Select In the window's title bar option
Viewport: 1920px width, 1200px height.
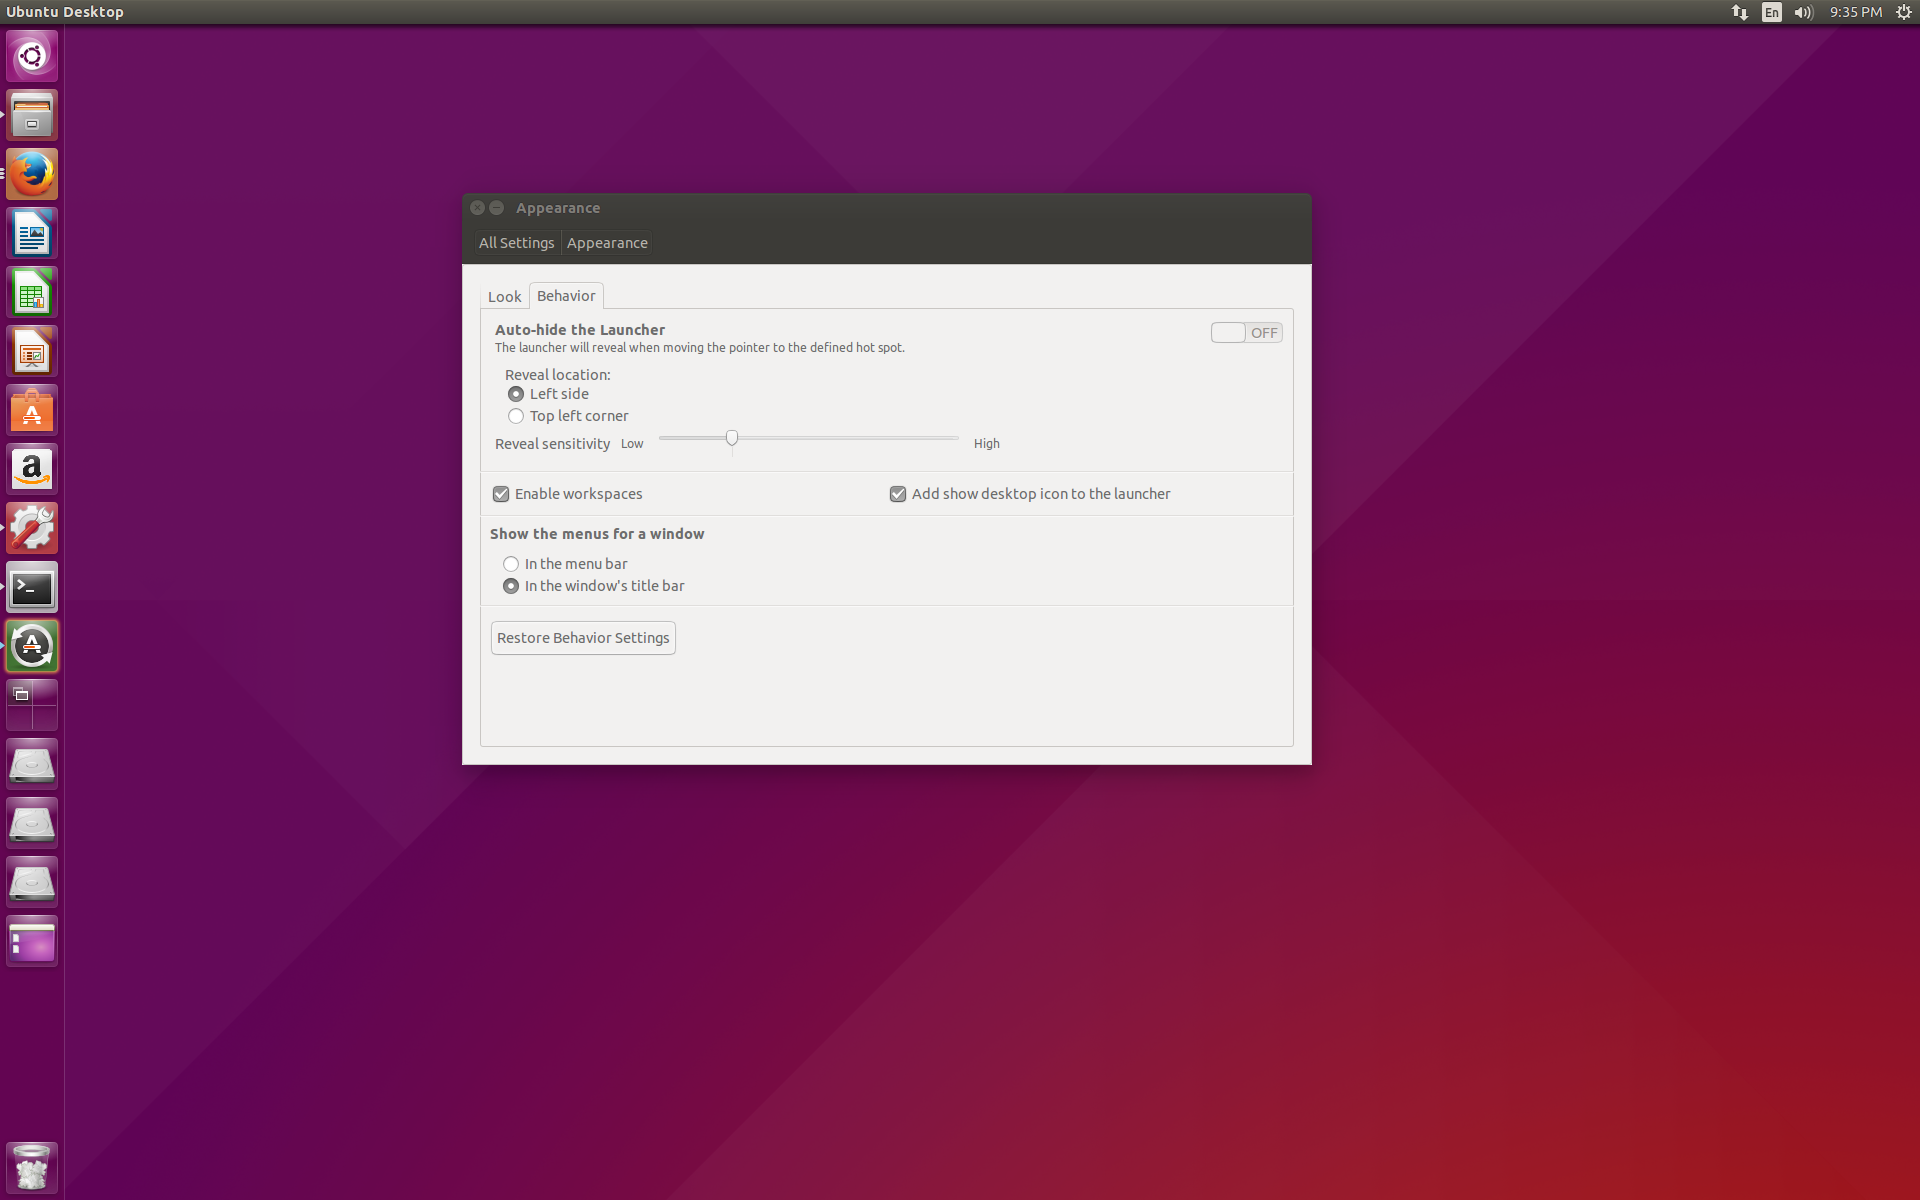pos(511,586)
